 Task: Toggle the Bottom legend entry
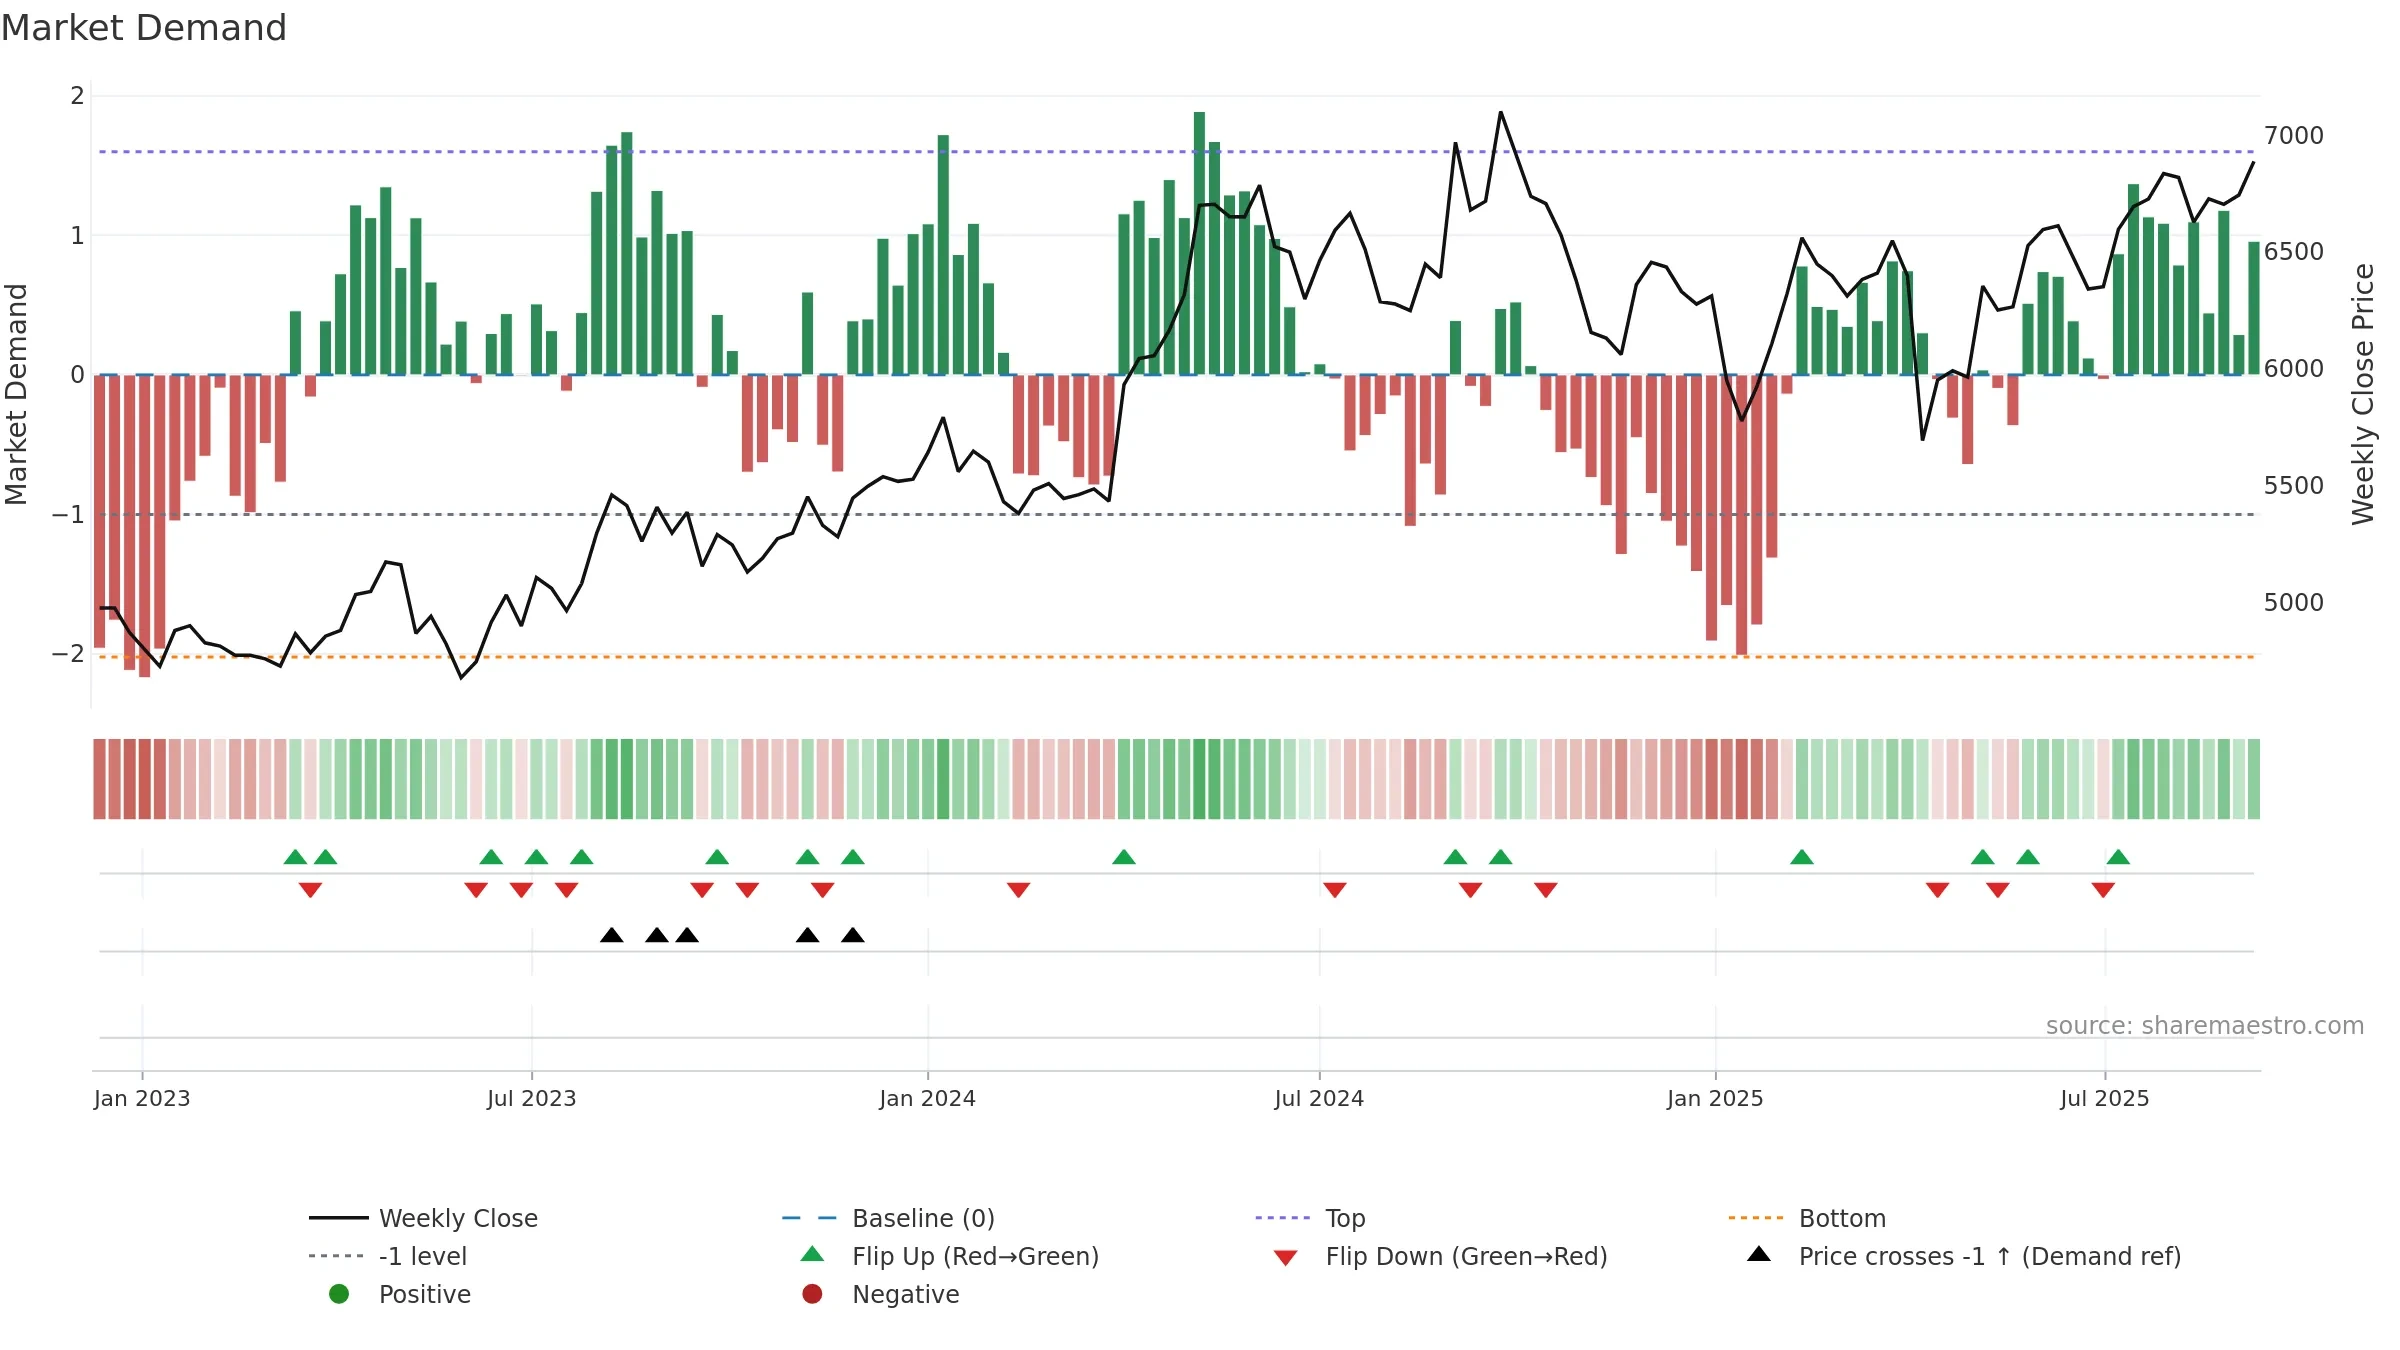[x=1807, y=1218]
